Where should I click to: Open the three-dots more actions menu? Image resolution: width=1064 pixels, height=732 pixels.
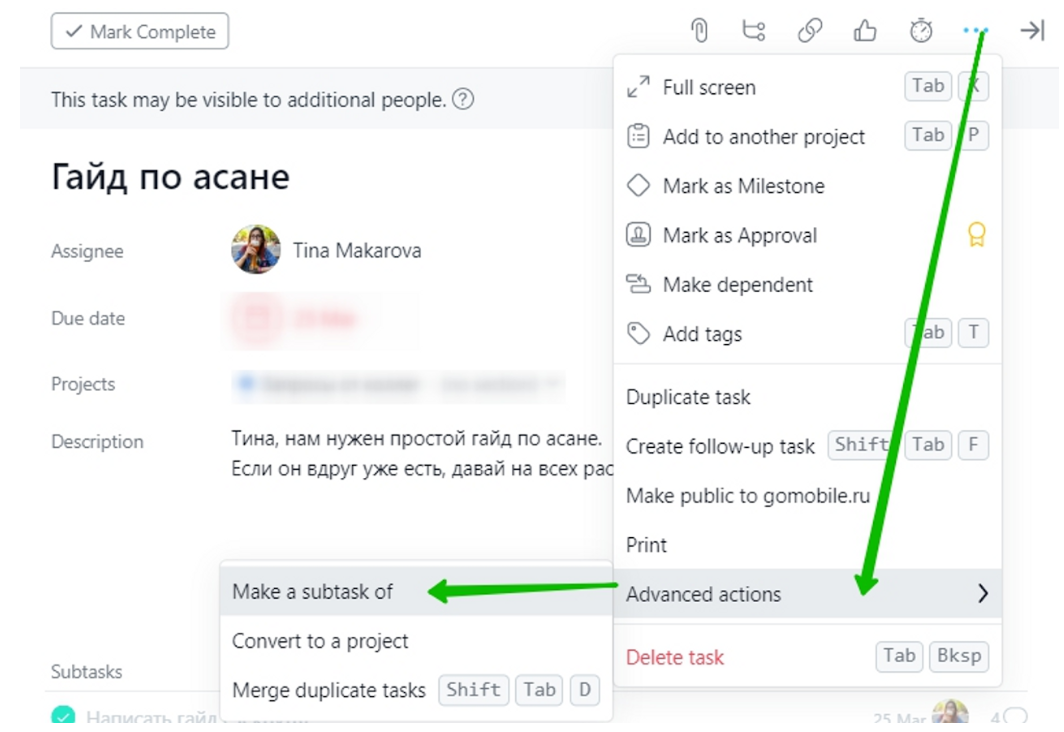(x=974, y=31)
